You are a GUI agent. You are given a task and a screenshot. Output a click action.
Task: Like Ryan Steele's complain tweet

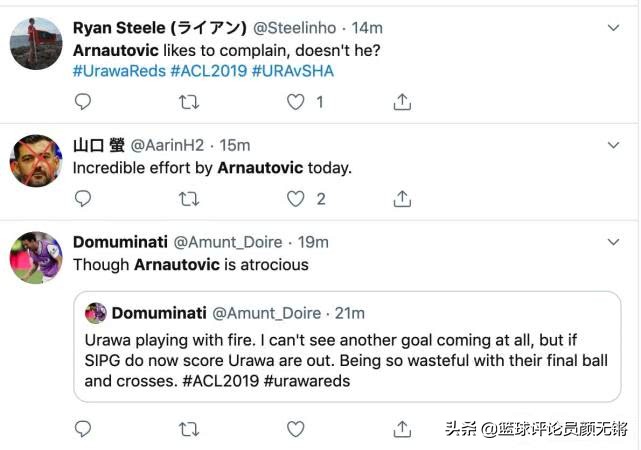[296, 102]
